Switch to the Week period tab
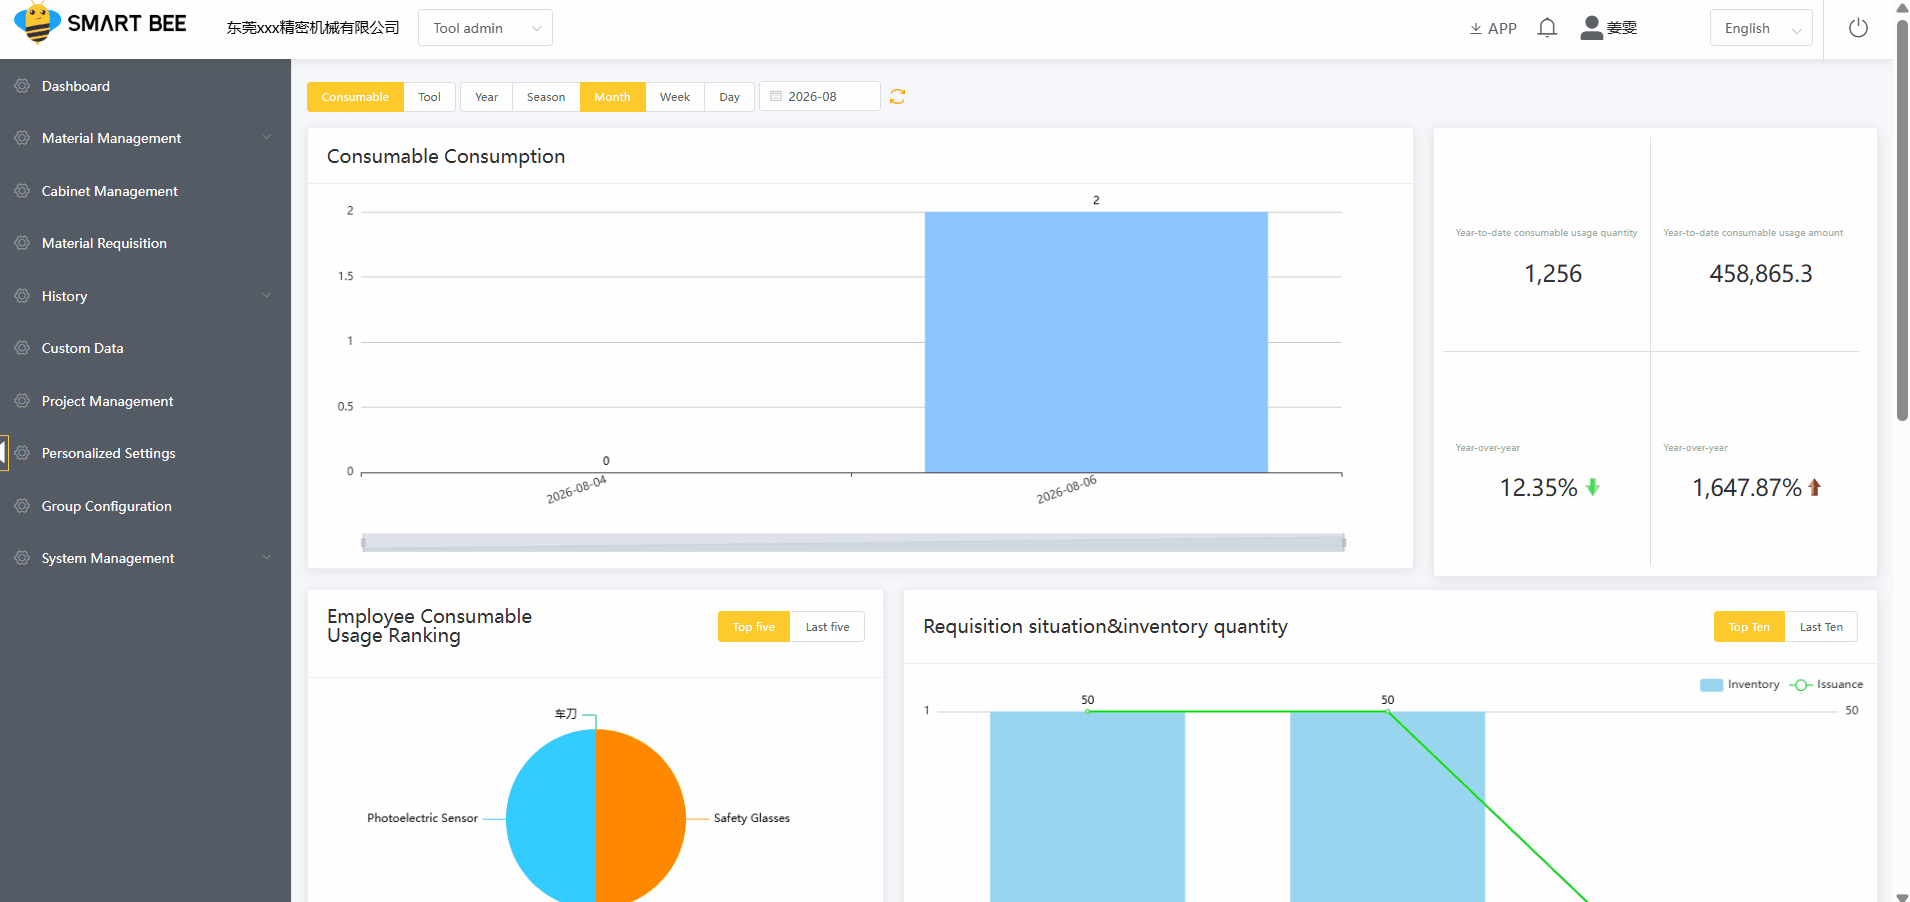 (x=675, y=97)
